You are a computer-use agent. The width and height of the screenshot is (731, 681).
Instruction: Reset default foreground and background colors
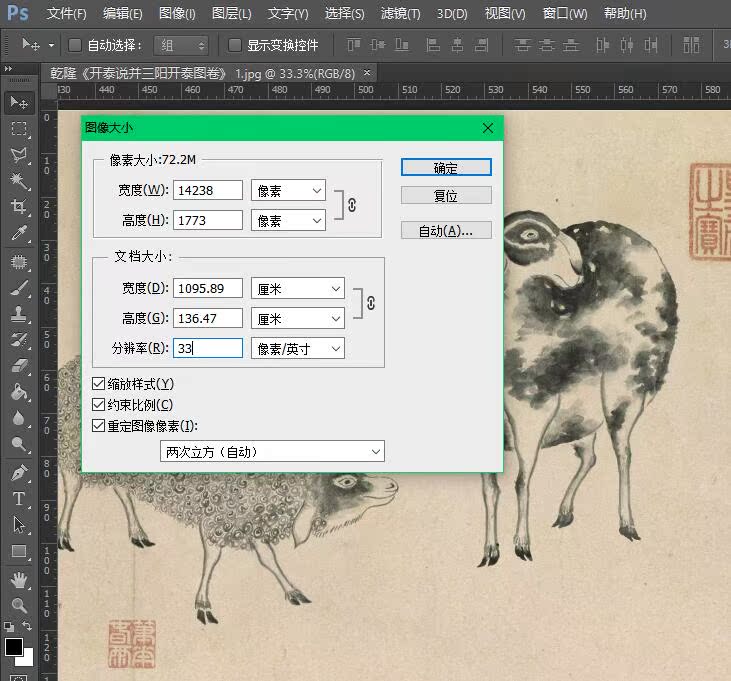[x=9, y=626]
